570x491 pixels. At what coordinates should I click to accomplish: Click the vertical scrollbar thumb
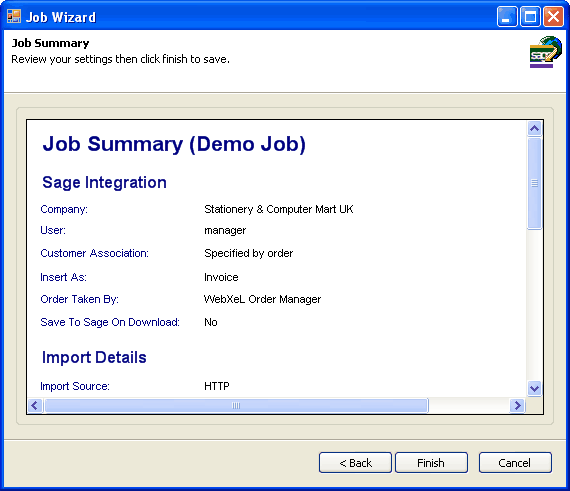534,183
